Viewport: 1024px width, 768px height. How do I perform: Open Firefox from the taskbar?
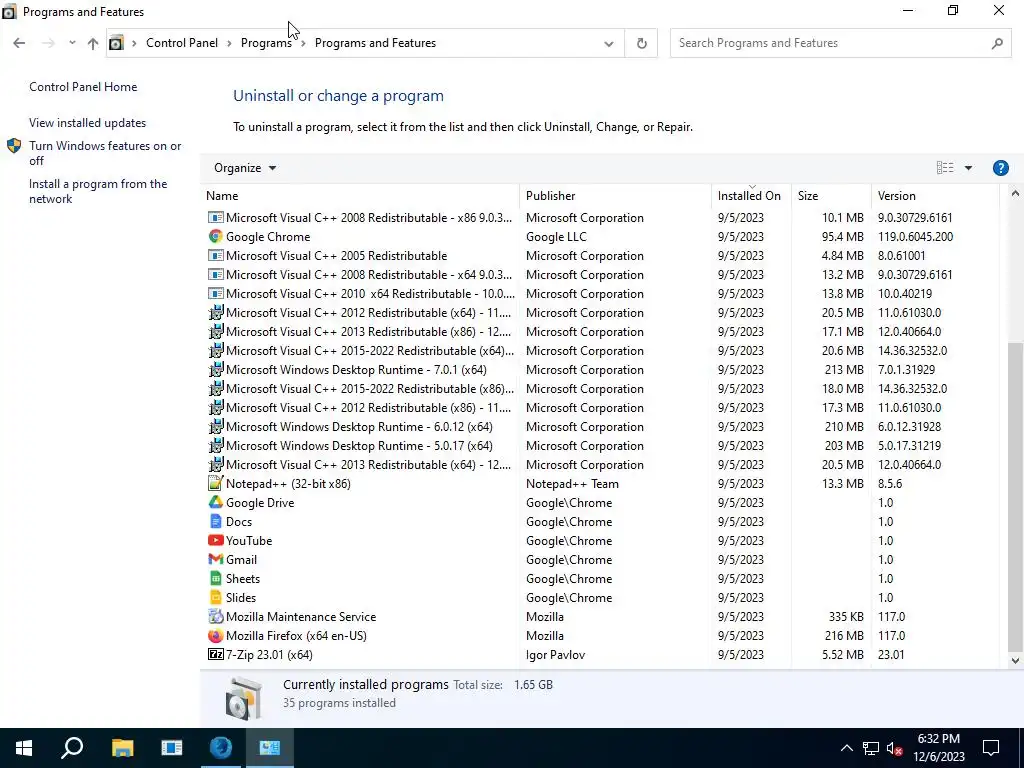point(221,748)
